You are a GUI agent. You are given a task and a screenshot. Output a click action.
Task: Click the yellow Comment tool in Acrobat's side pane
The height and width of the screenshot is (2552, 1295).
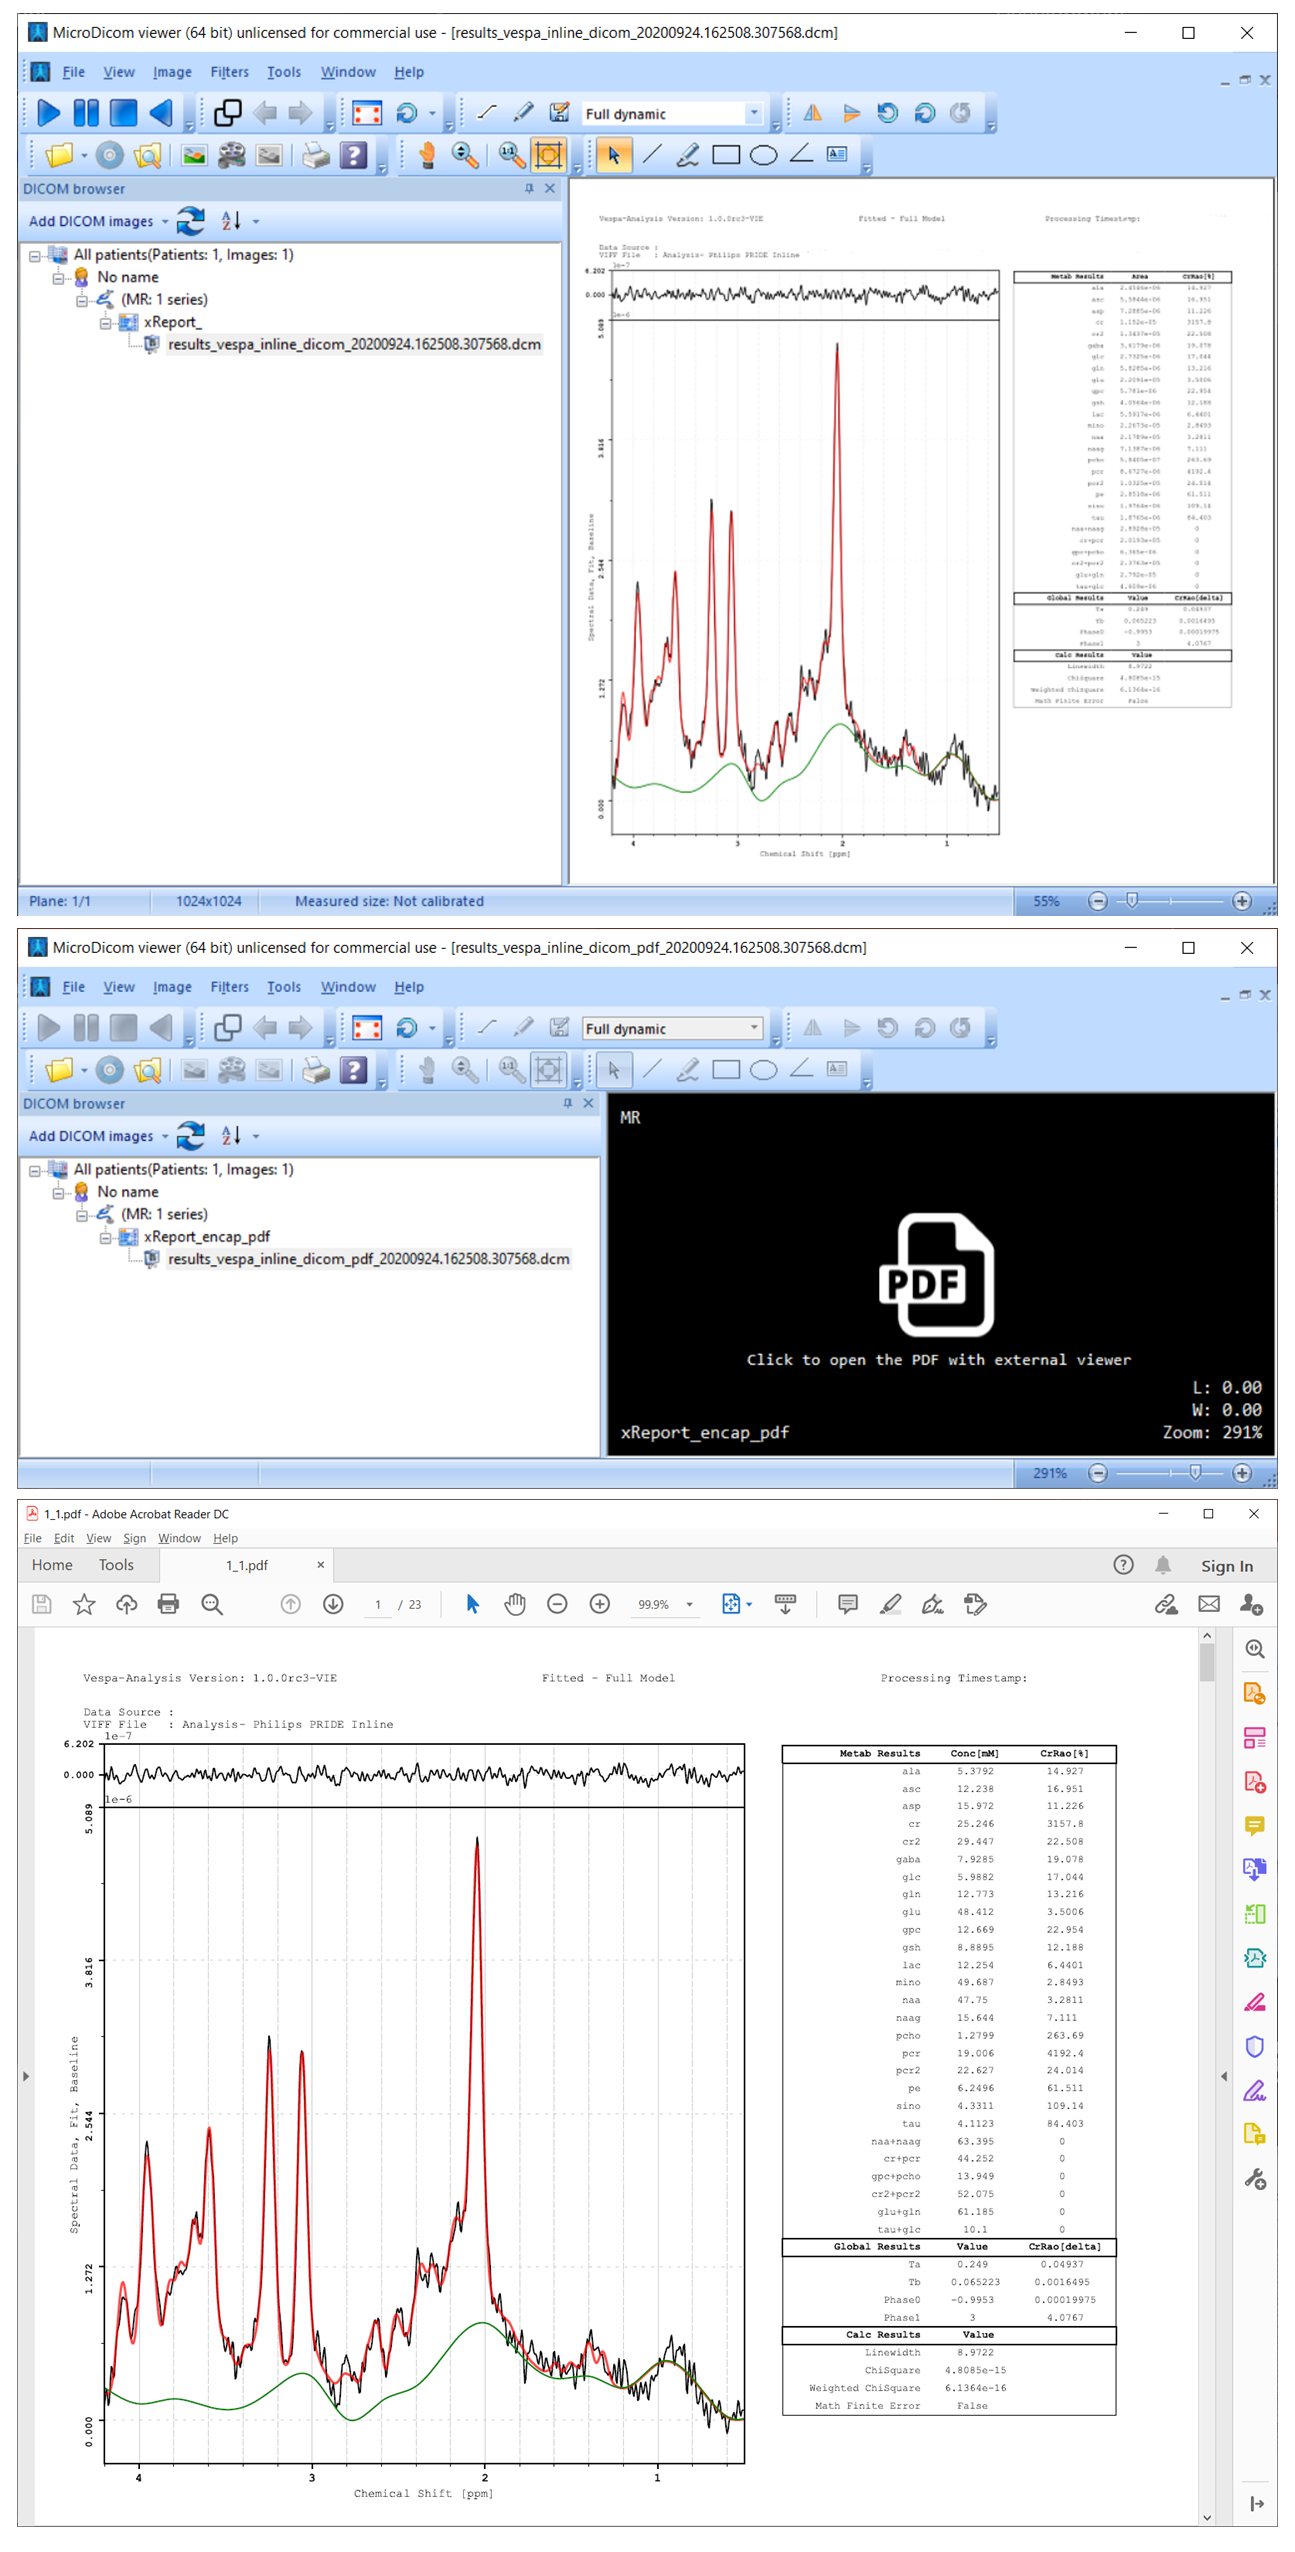pos(1254,1825)
